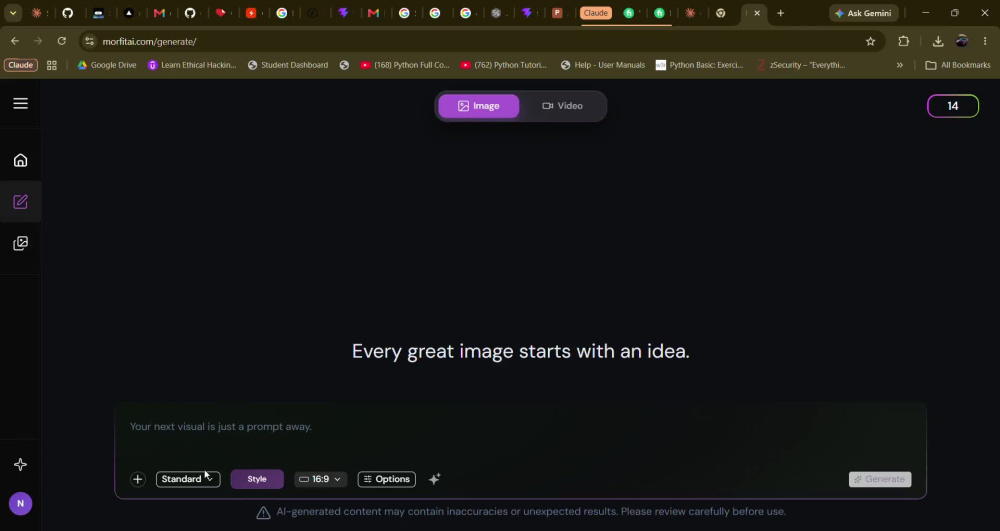The height and width of the screenshot is (531, 1000).
Task: Open Google Drive bookmark
Action: point(107,65)
